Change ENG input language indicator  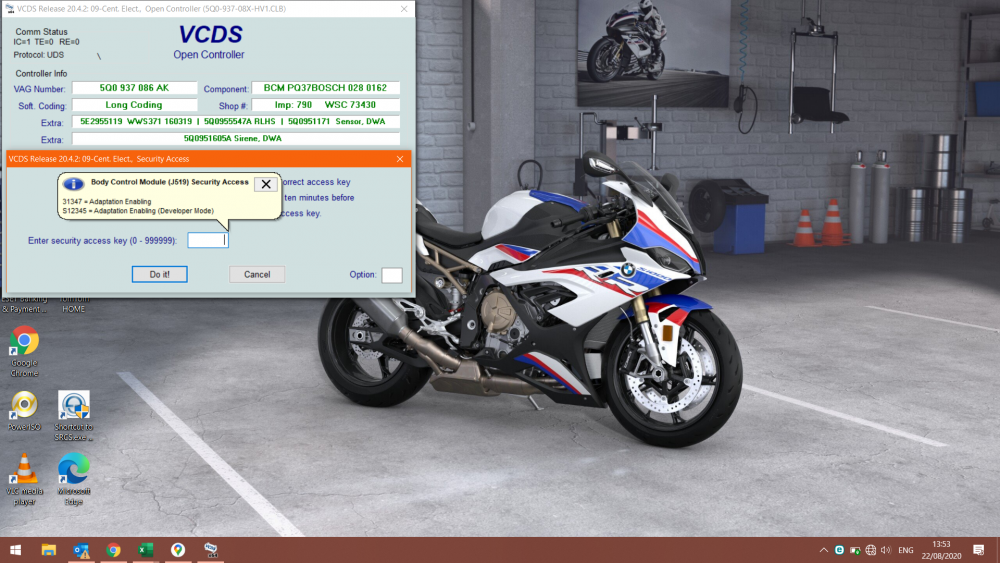pos(906,550)
